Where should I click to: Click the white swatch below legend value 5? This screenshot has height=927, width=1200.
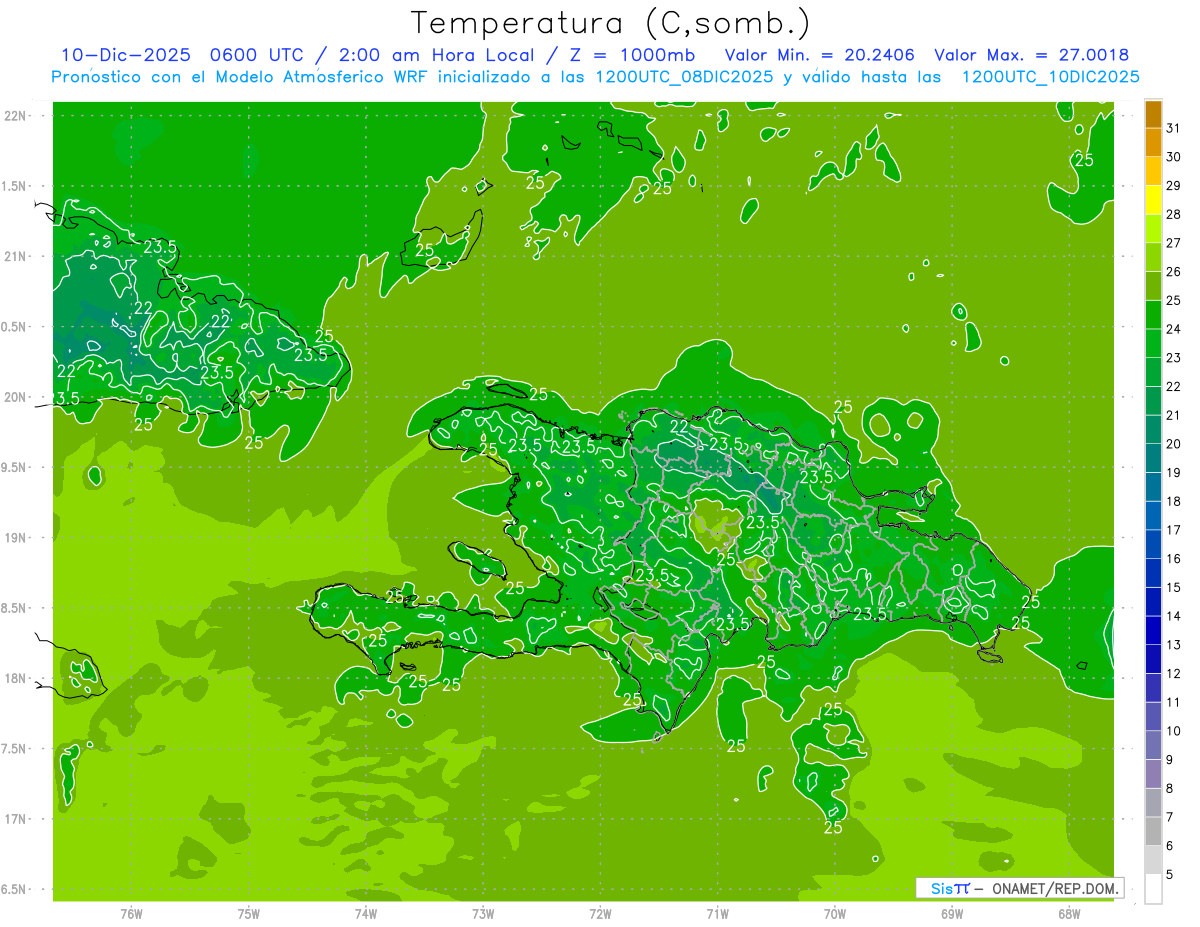click(x=1153, y=889)
